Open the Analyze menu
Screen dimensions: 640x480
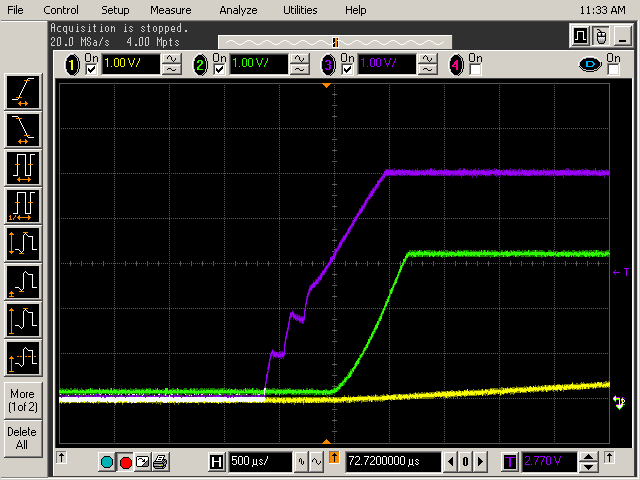coord(238,10)
